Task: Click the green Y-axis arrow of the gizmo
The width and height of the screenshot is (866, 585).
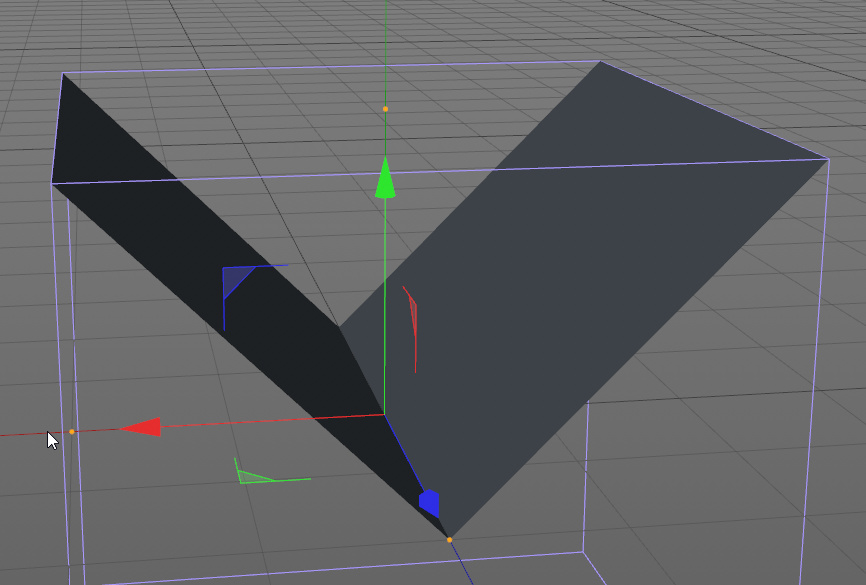Action: click(x=385, y=177)
